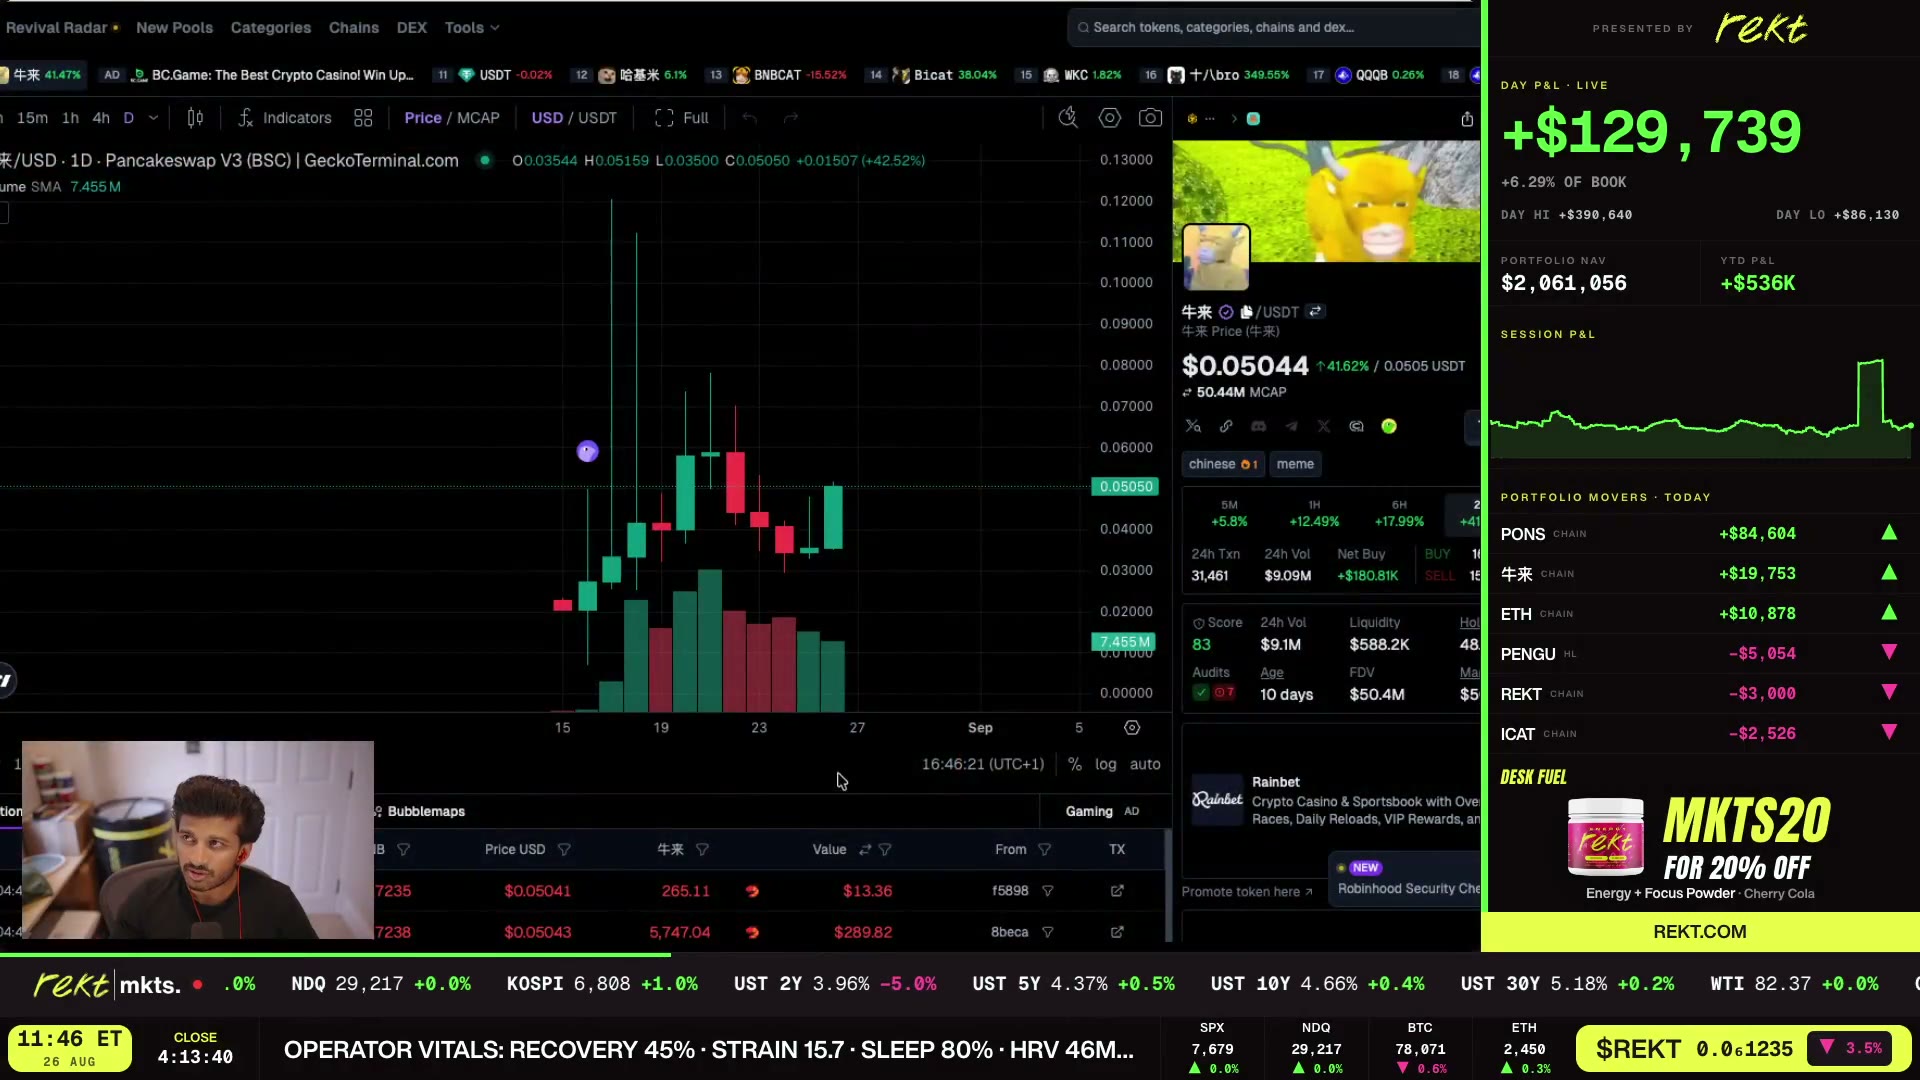Image resolution: width=1920 pixels, height=1080 pixels.
Task: Search the token on X icon
Action: pos(1193,426)
